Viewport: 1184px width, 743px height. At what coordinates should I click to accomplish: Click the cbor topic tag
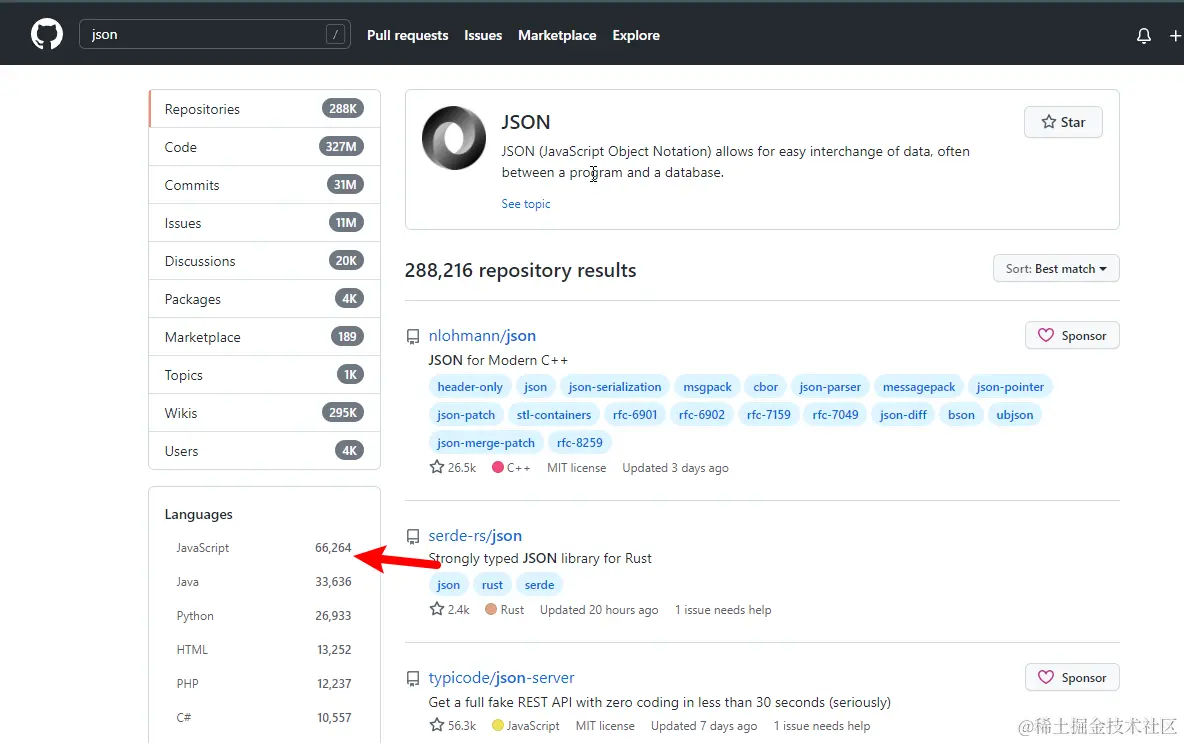pos(766,387)
